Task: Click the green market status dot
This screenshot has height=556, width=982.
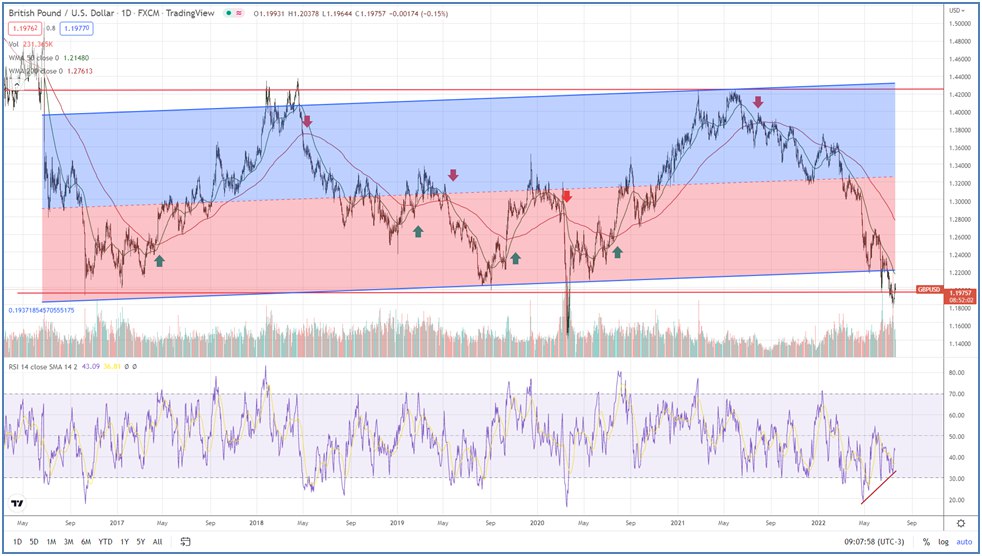Action: point(231,12)
